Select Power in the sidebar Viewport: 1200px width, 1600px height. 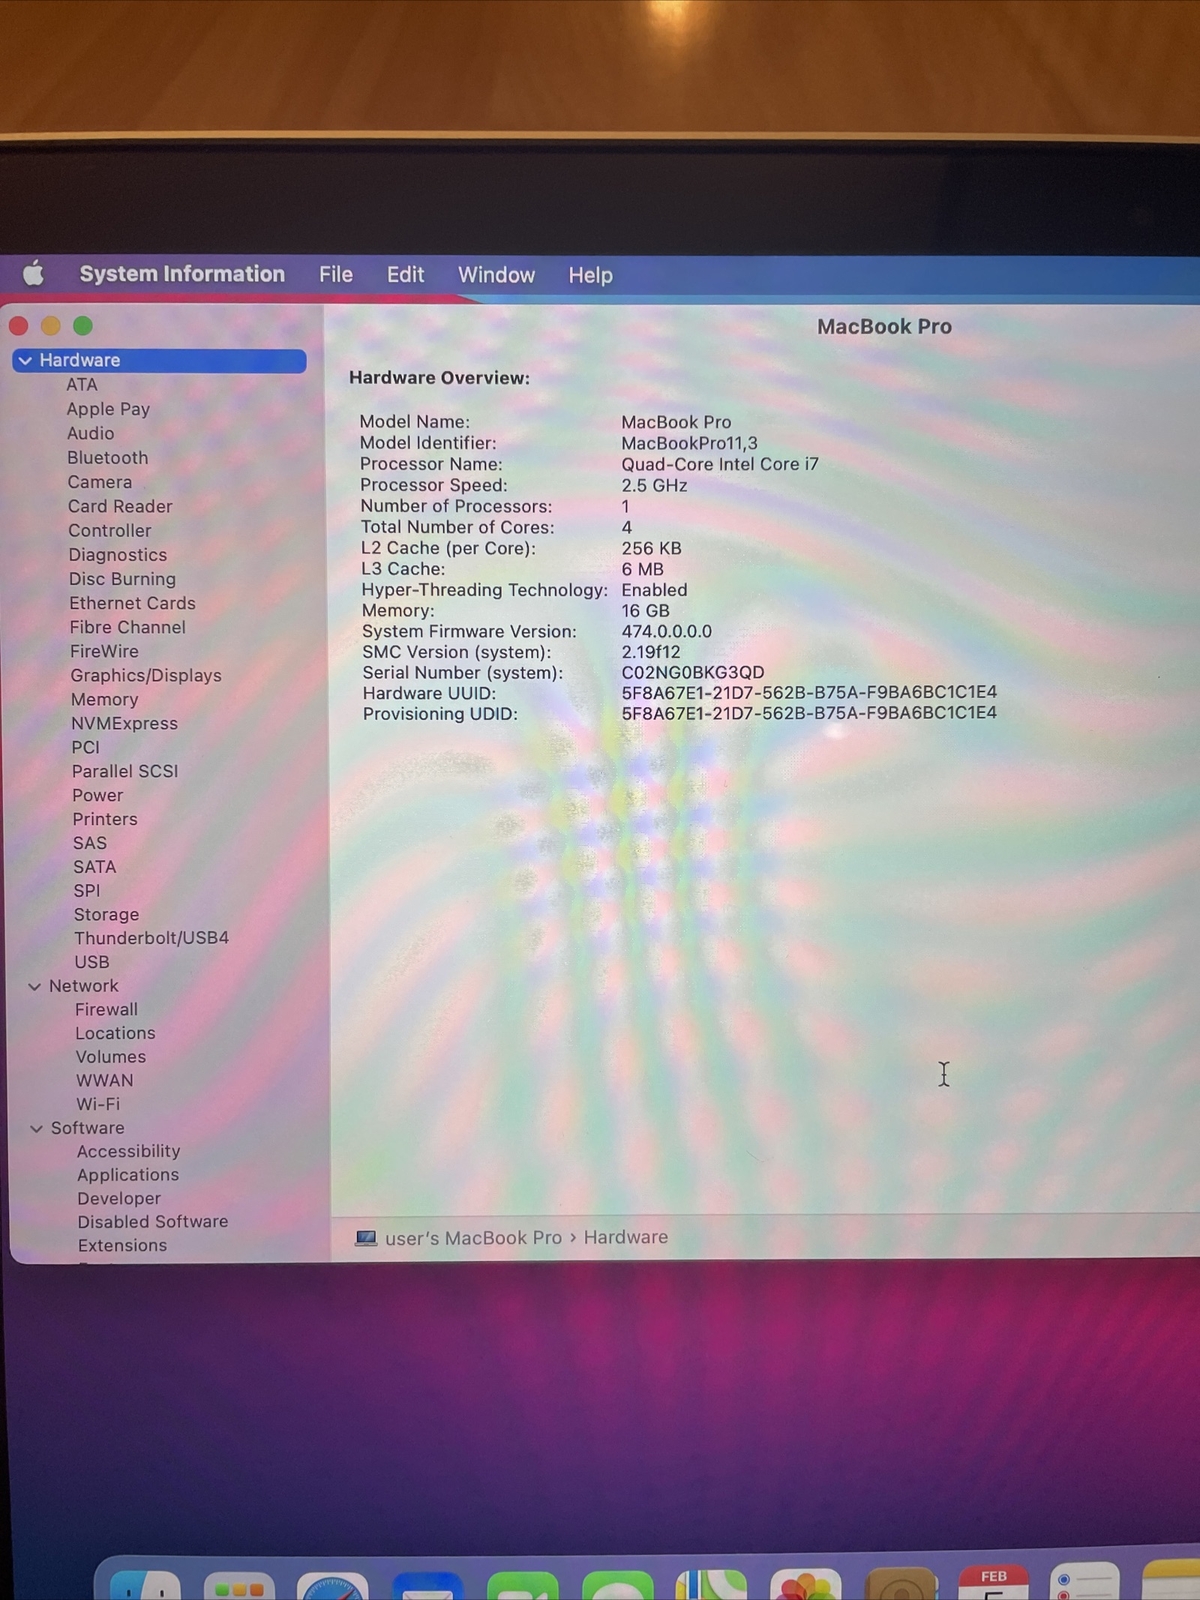pyautogui.click(x=97, y=795)
